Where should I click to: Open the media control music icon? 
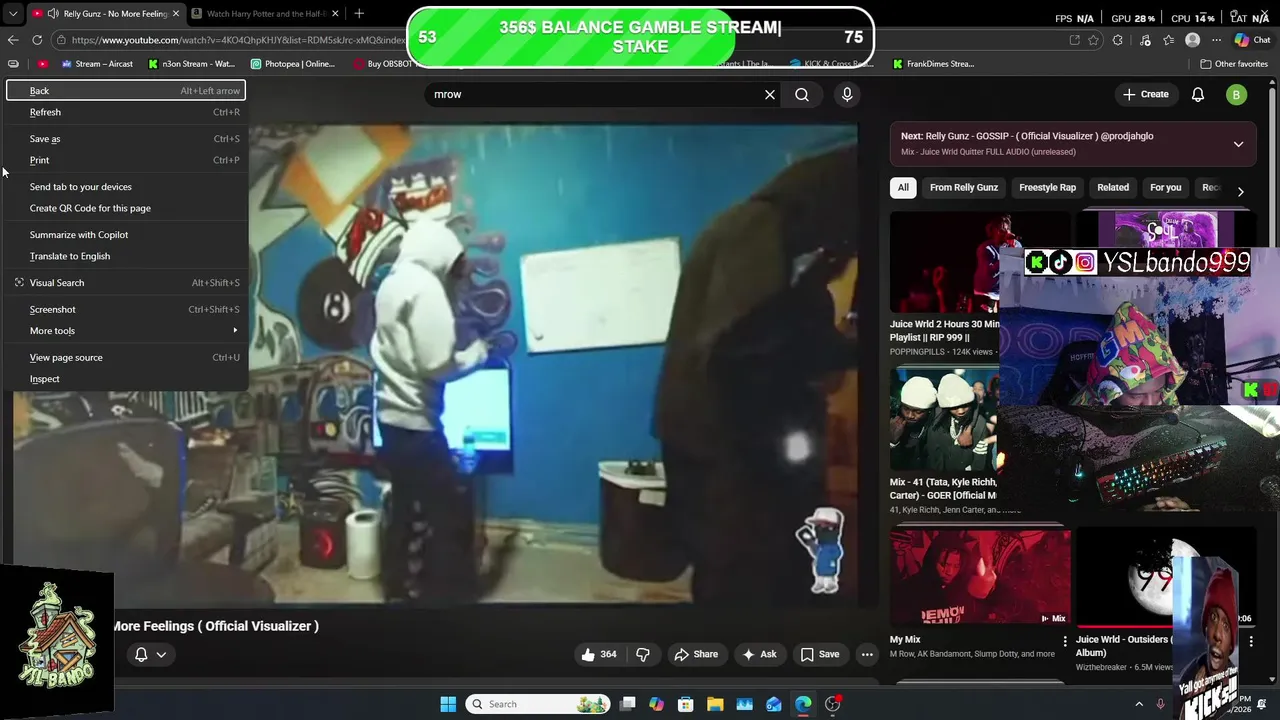click(1144, 40)
